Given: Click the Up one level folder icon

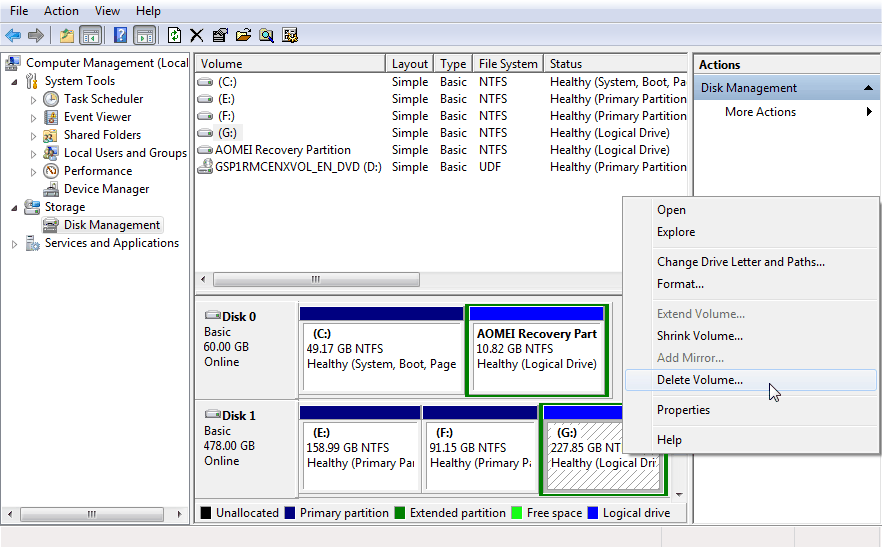Looking at the screenshot, I should tap(67, 35).
